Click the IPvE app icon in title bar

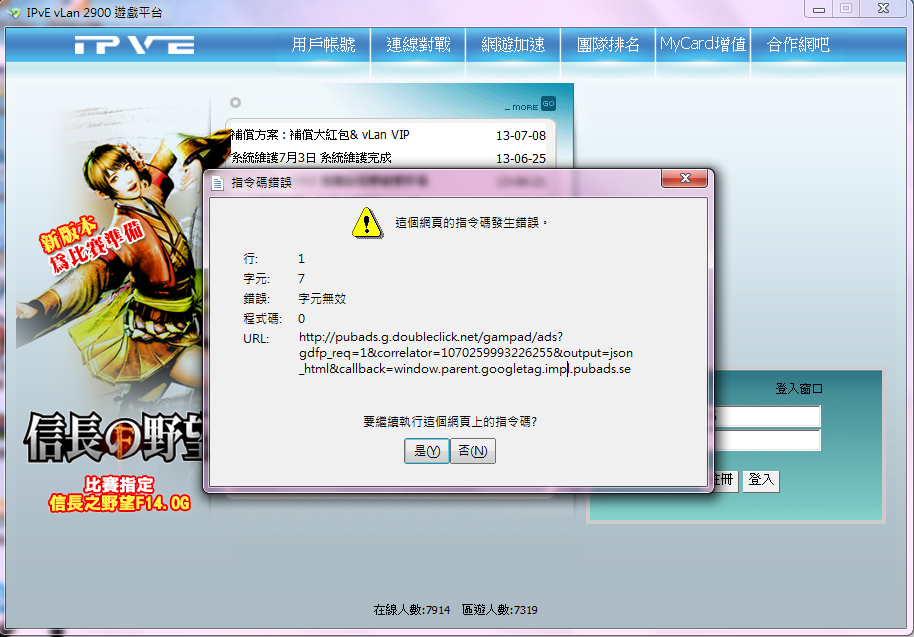15,12
